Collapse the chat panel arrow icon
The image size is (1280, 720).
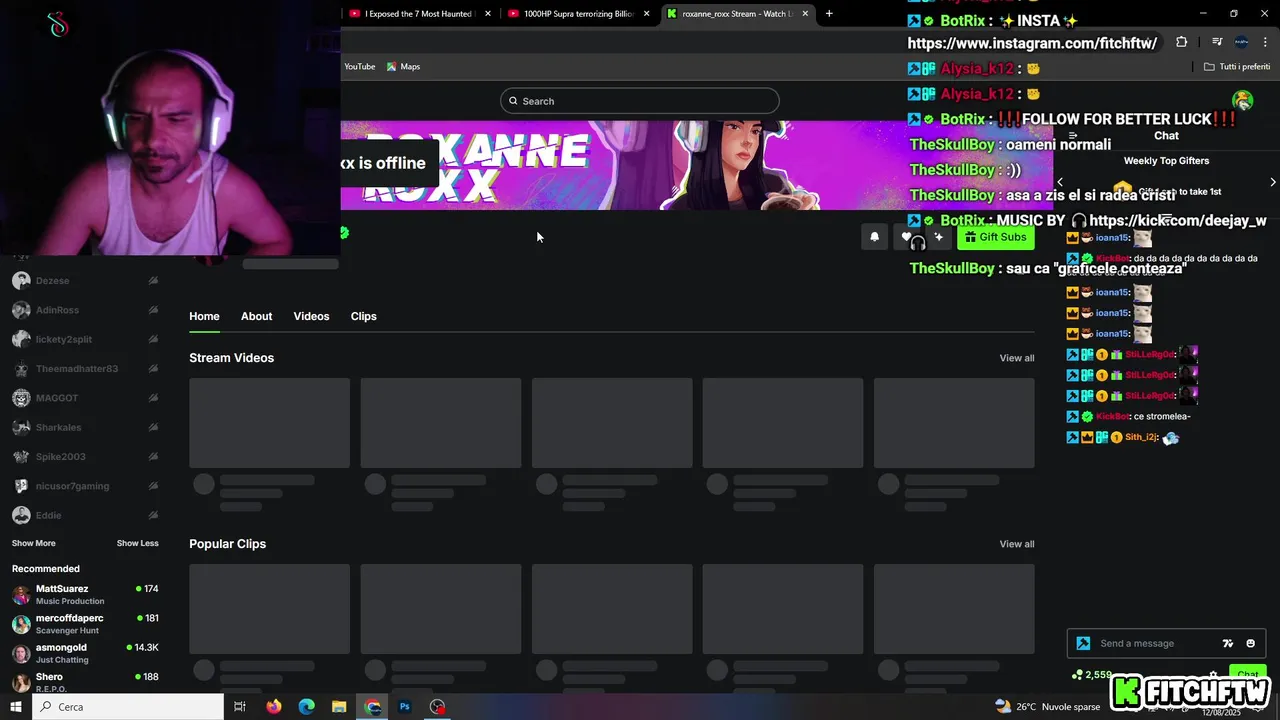point(1073,136)
